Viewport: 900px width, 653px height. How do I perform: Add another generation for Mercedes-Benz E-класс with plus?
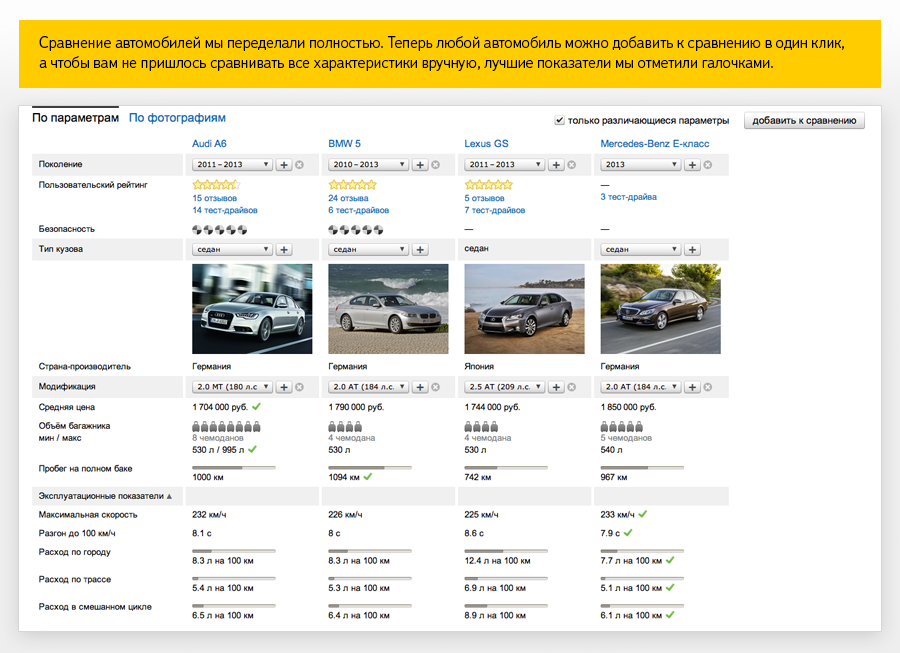click(692, 165)
